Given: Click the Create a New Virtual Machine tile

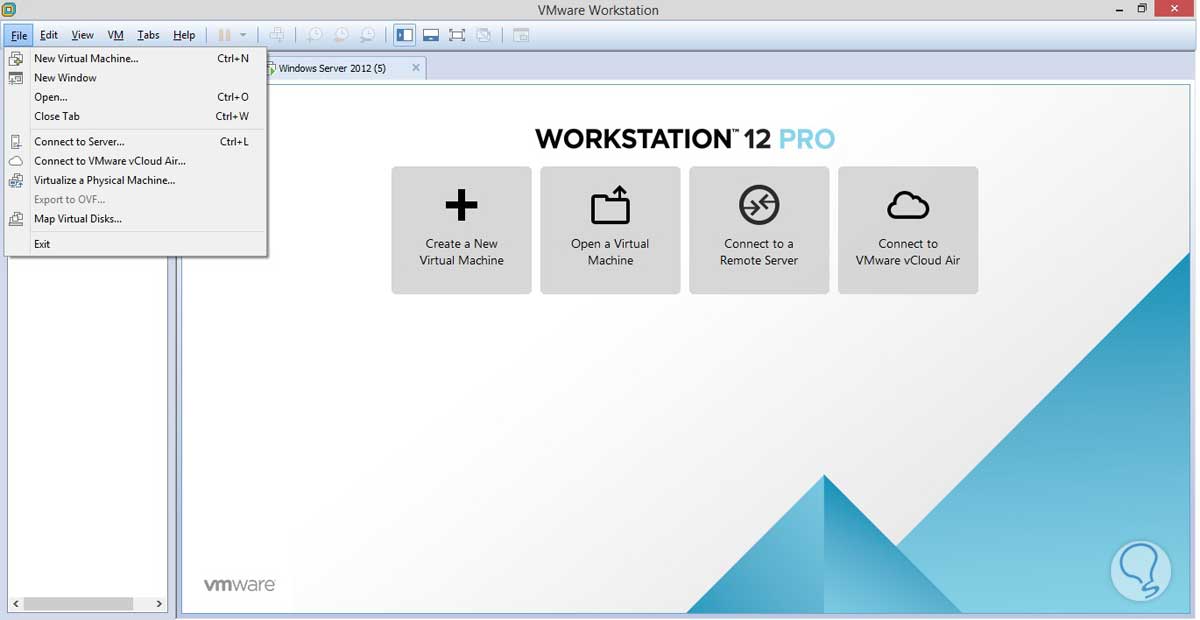Looking at the screenshot, I should [x=461, y=230].
